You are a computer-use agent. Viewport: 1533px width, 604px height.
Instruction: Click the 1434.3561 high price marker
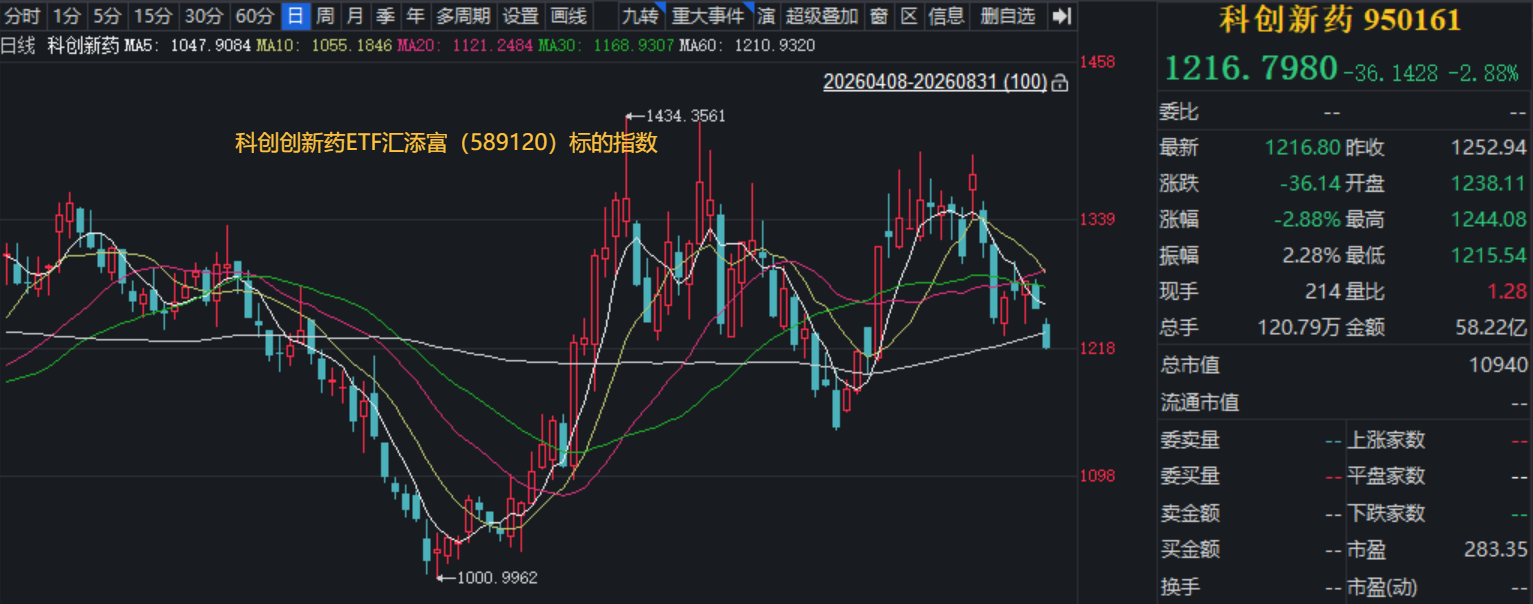(x=686, y=116)
